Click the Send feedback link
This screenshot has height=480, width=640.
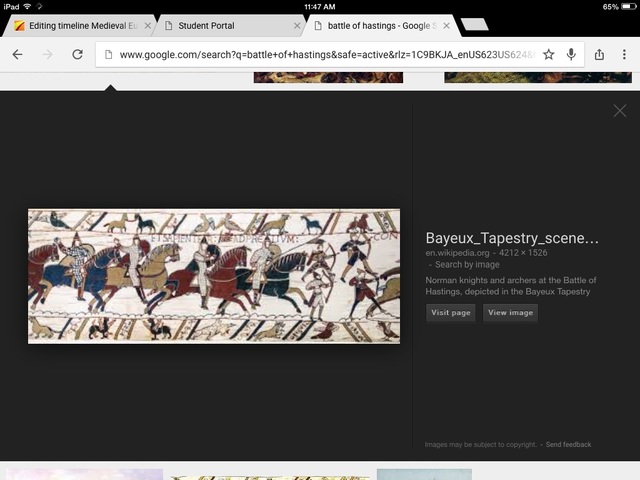pyautogui.click(x=568, y=444)
